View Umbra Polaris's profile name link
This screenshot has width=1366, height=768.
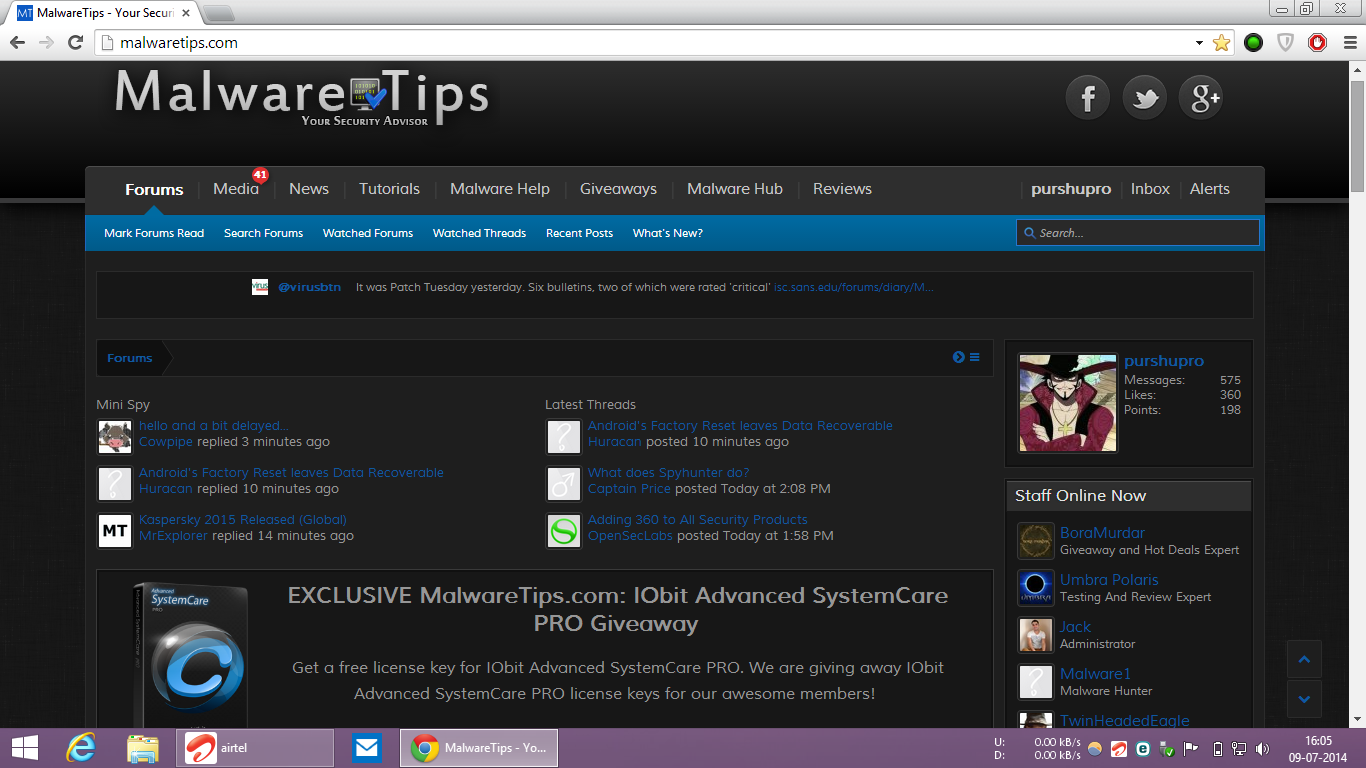pyautogui.click(x=1109, y=580)
